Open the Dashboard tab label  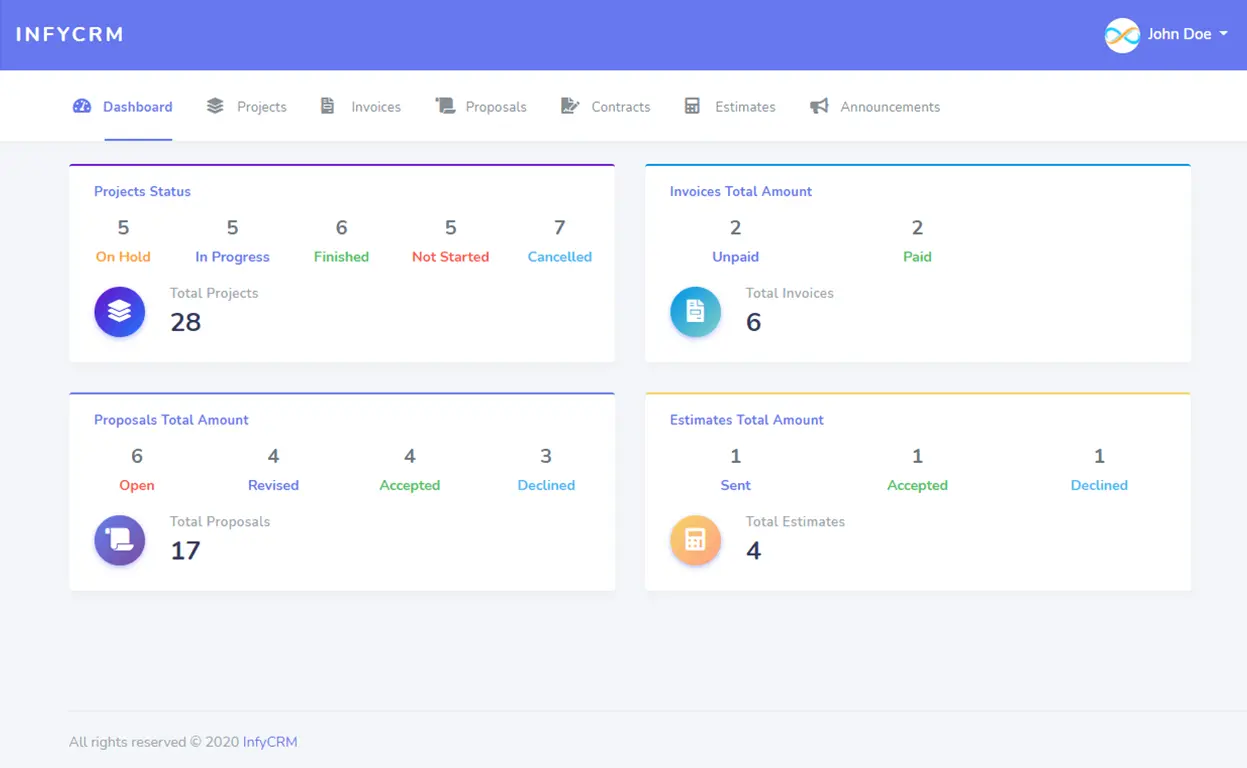point(138,107)
